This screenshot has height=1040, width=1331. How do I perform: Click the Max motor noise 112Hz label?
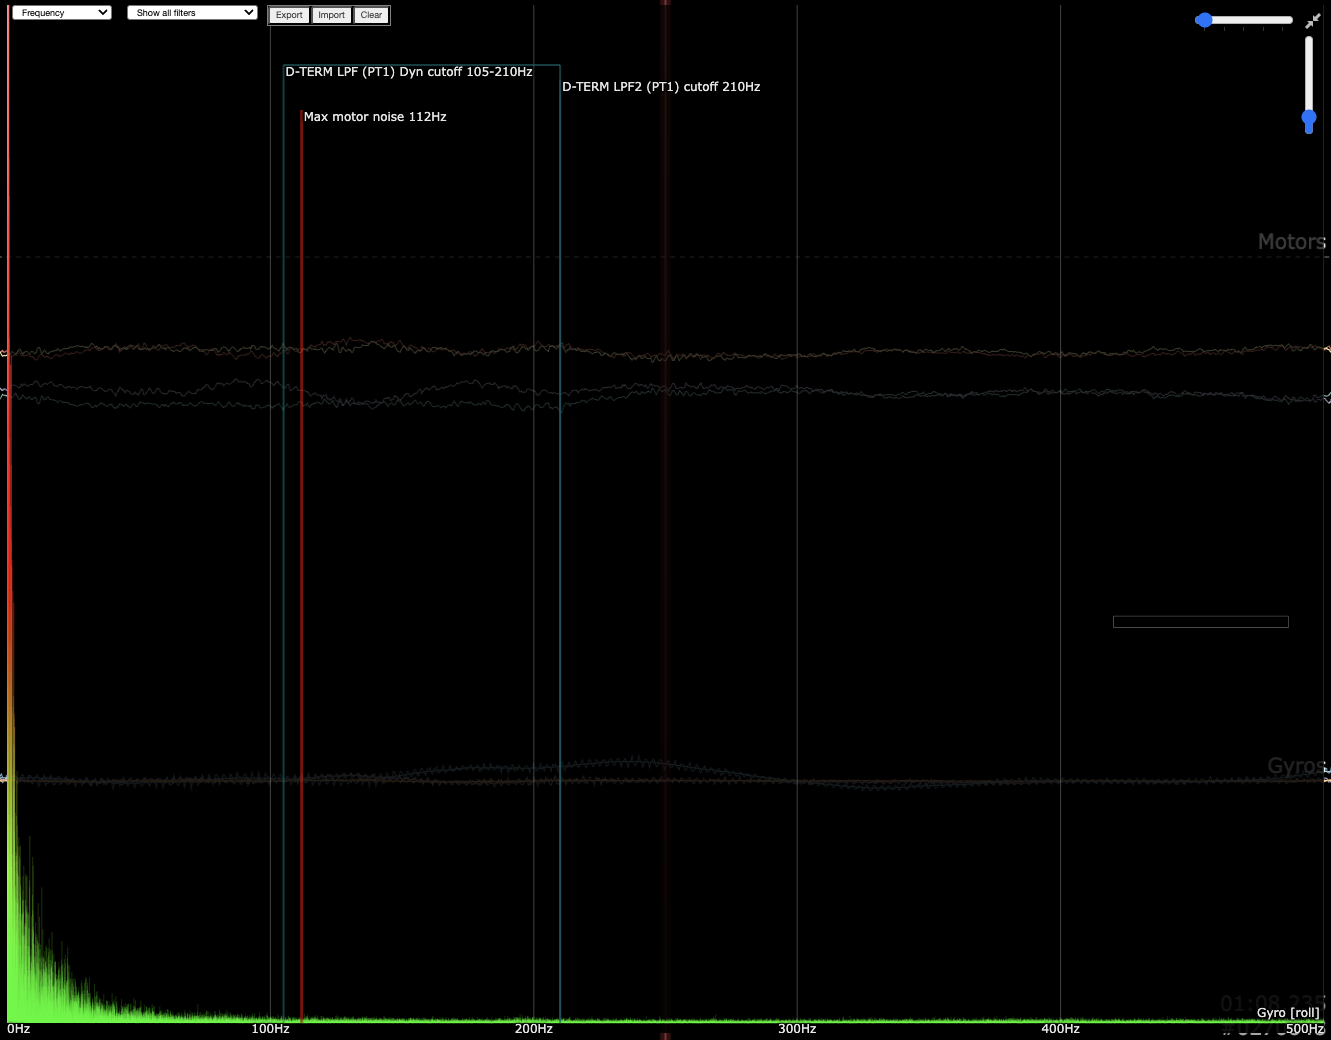(375, 117)
